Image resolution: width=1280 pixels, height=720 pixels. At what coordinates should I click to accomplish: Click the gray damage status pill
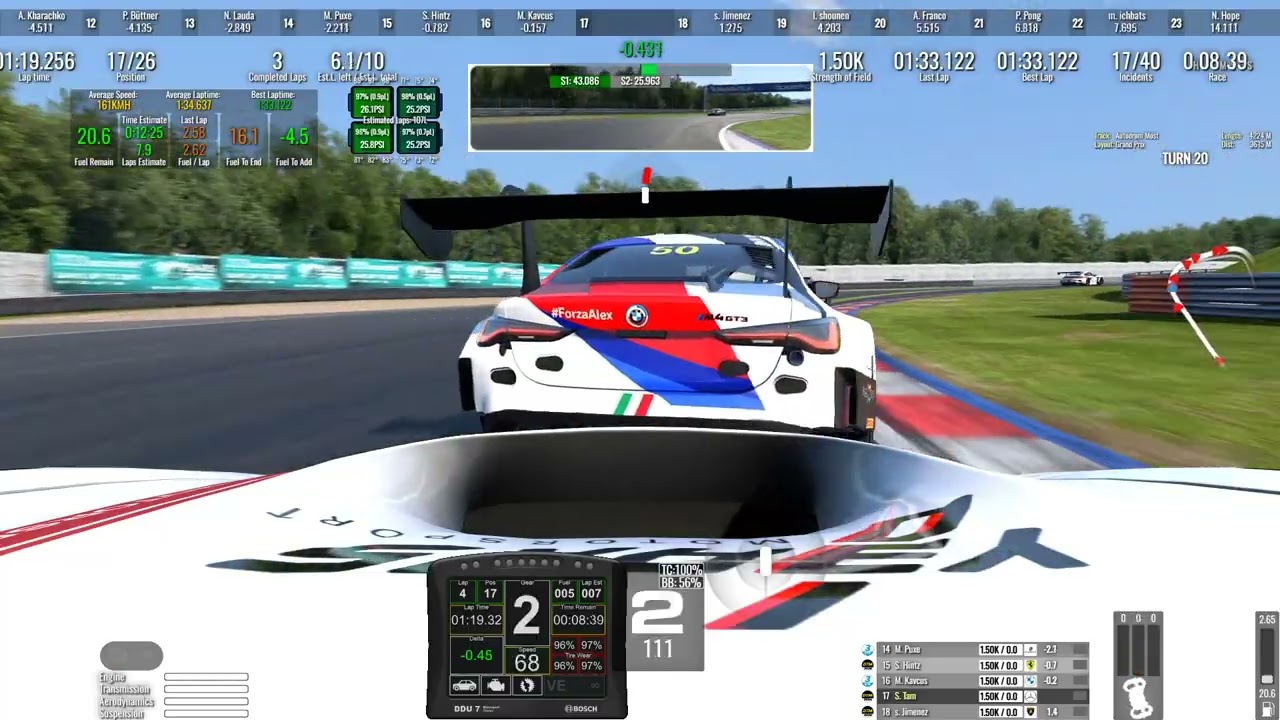(x=131, y=656)
